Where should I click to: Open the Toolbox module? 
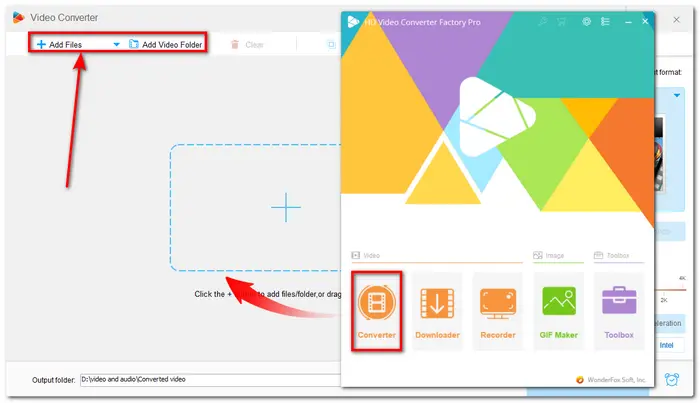pyautogui.click(x=619, y=311)
